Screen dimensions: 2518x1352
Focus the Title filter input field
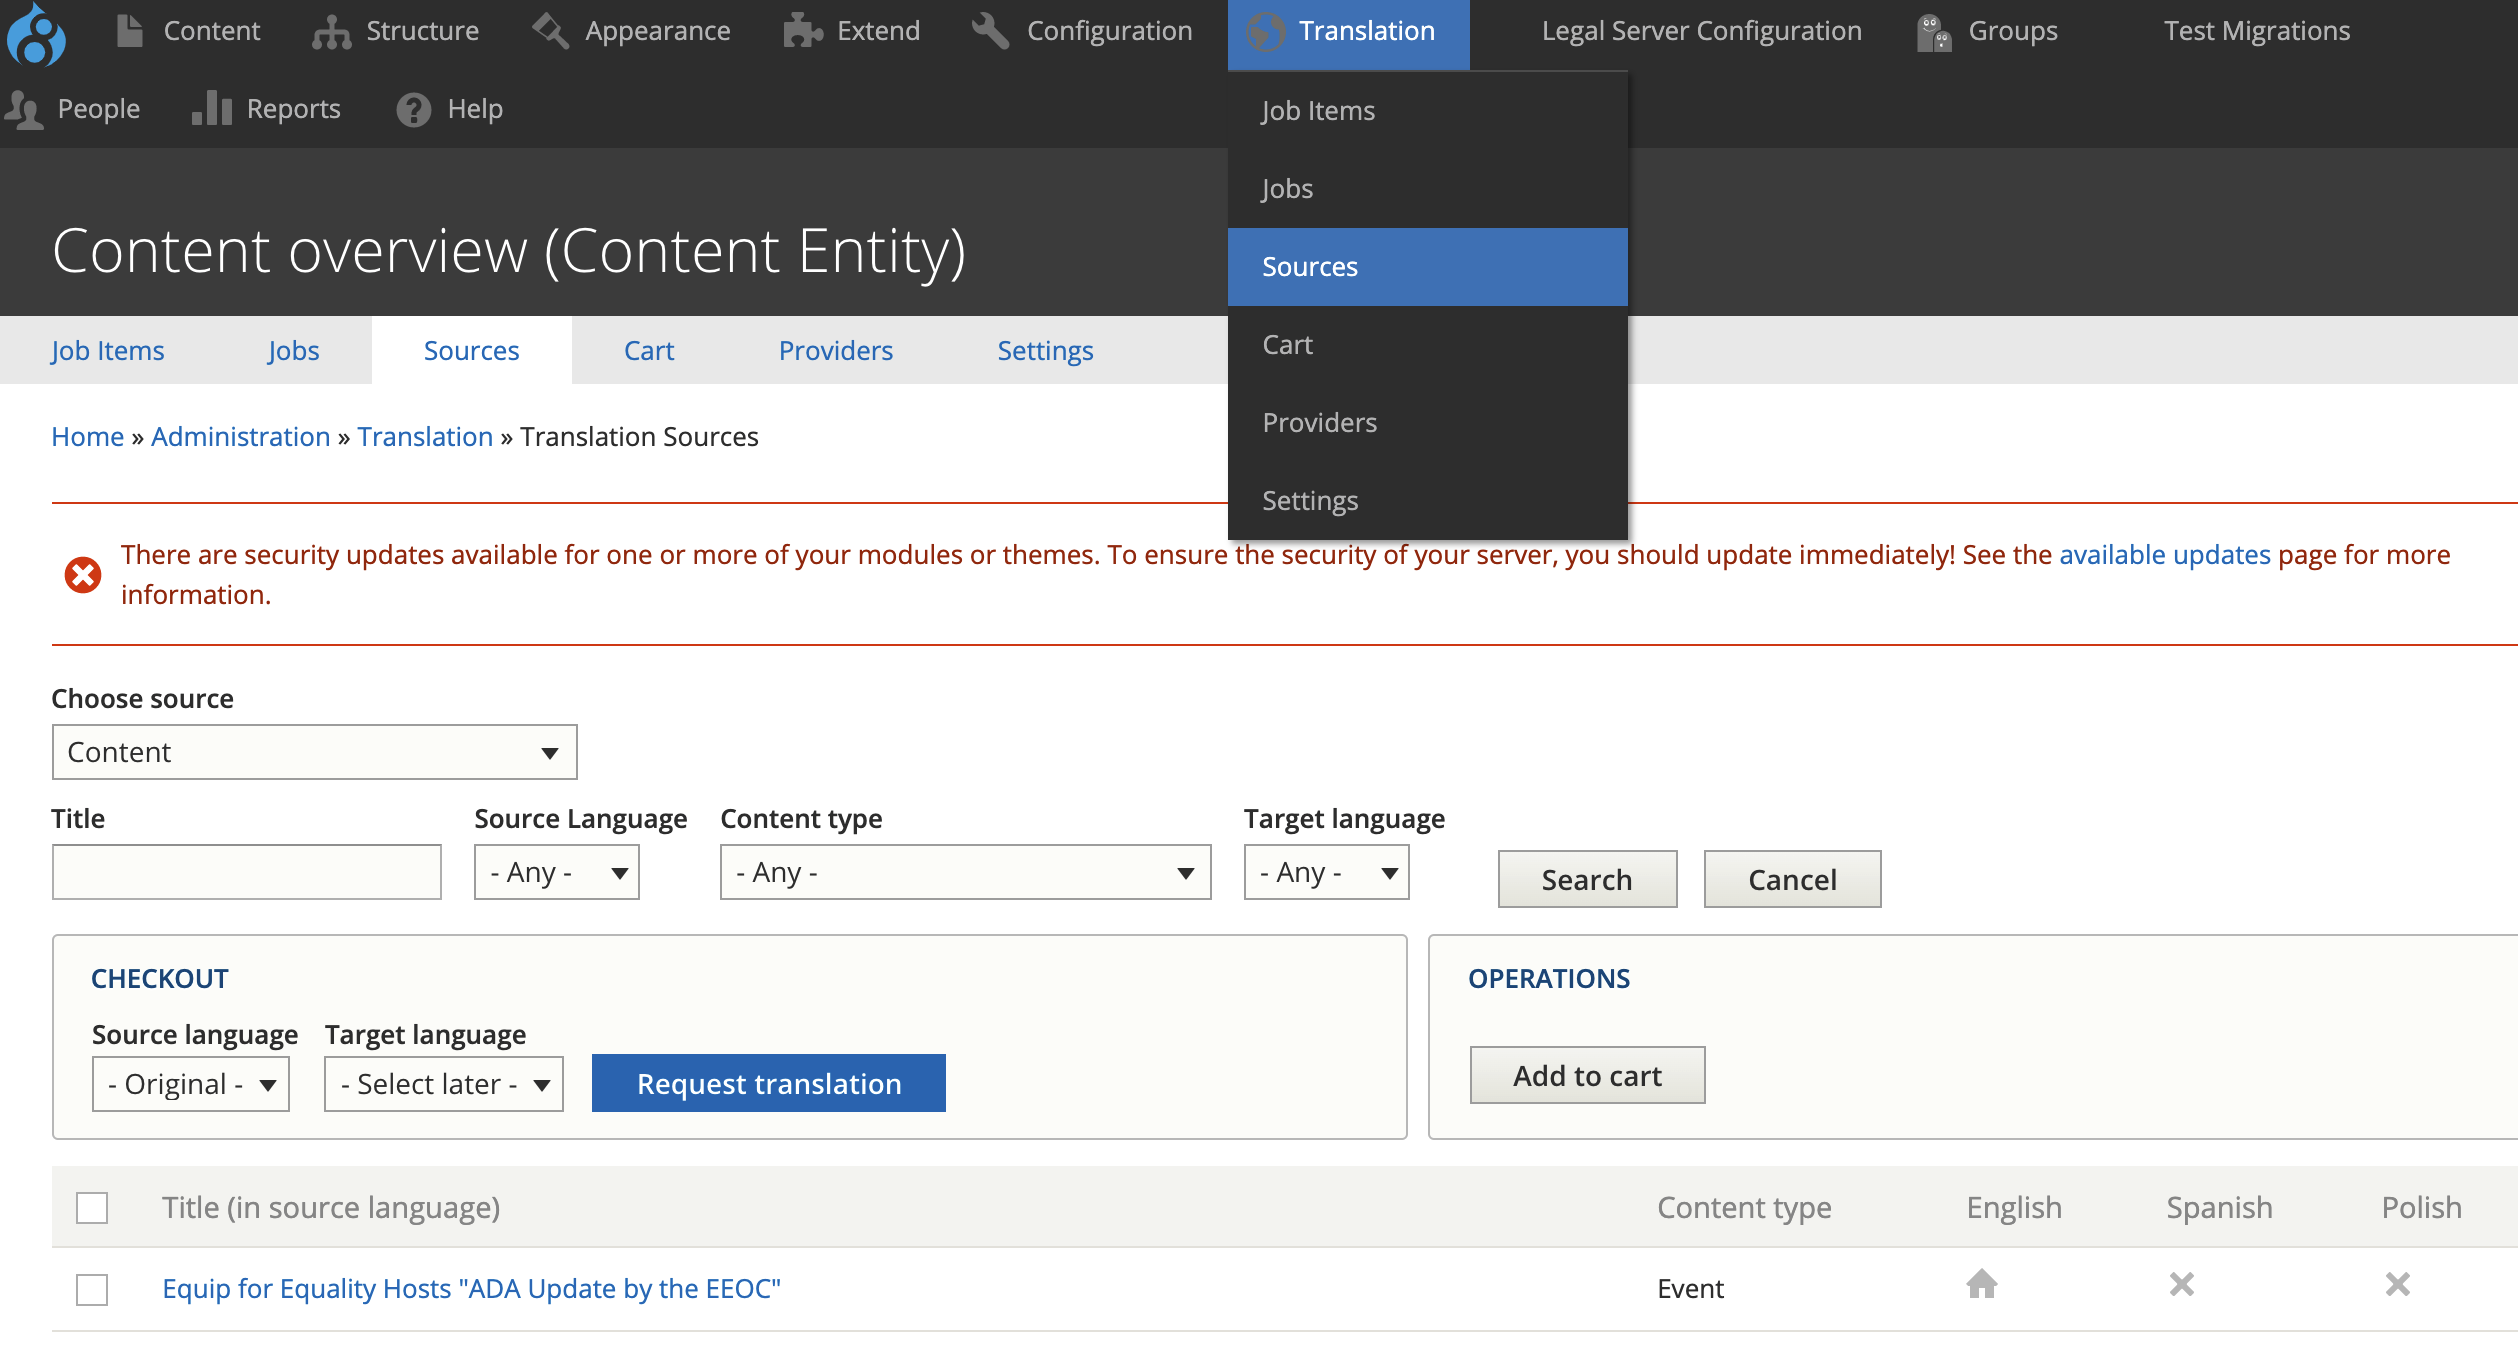pos(246,872)
